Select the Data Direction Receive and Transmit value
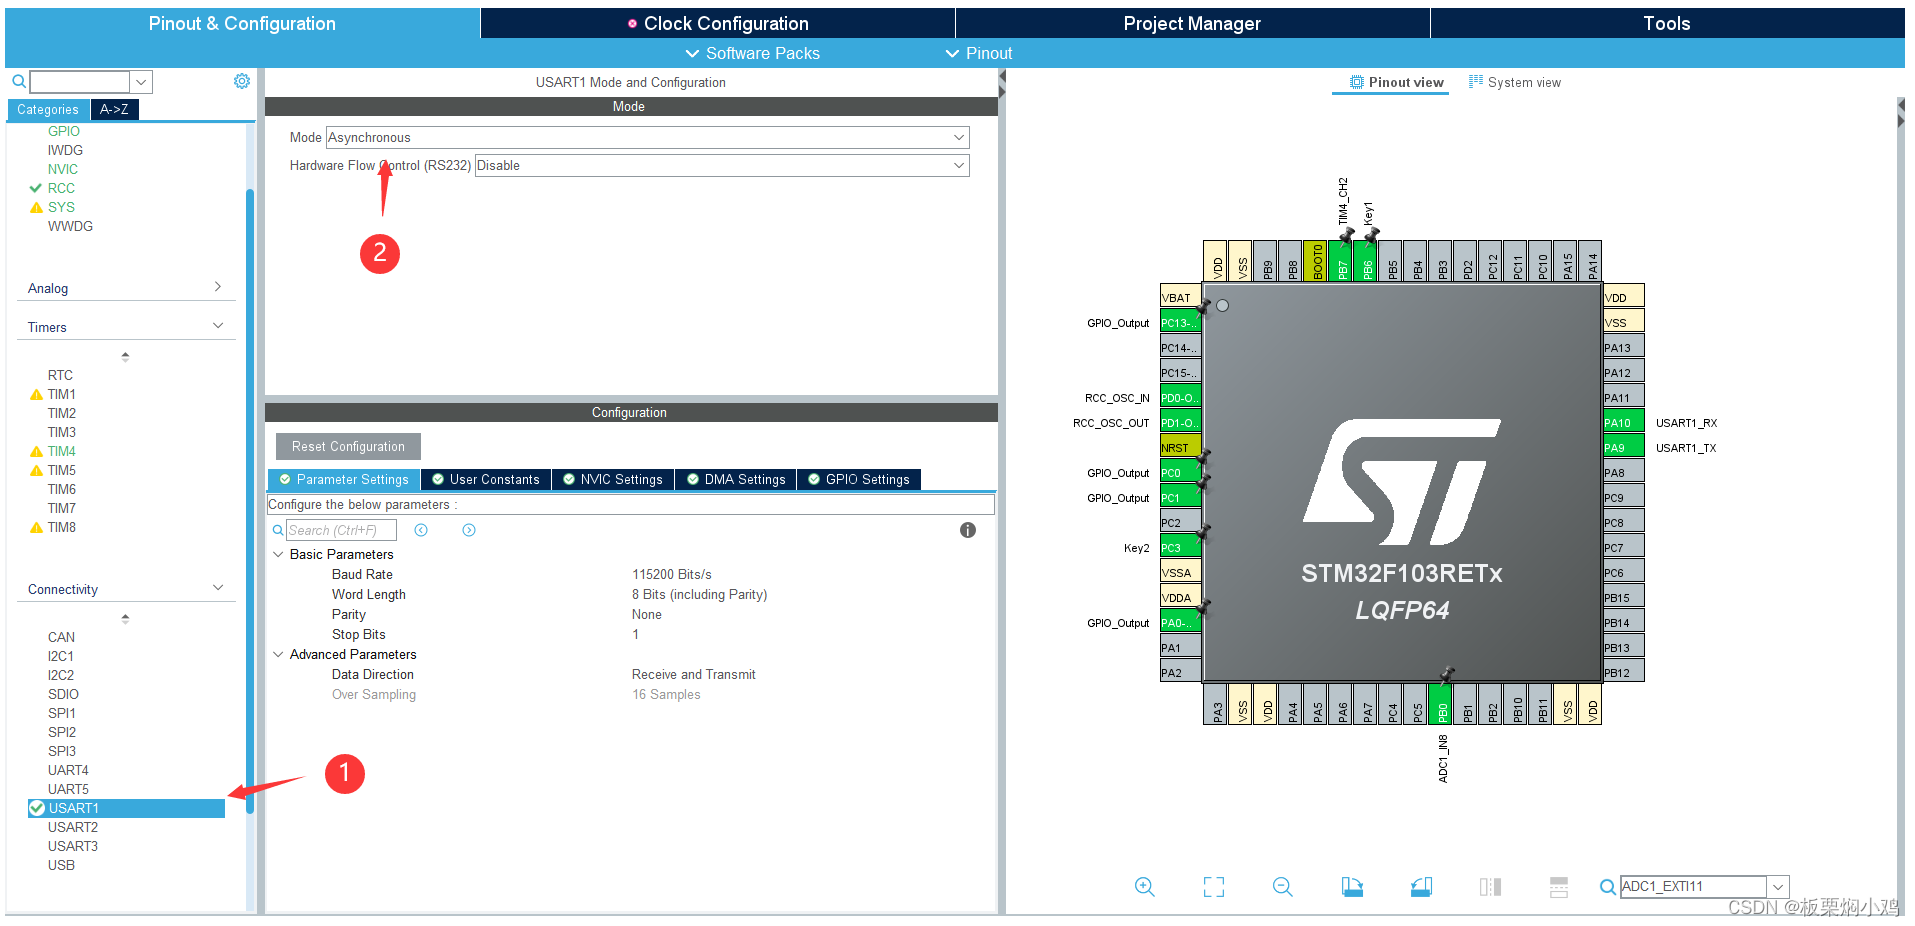 (x=694, y=674)
